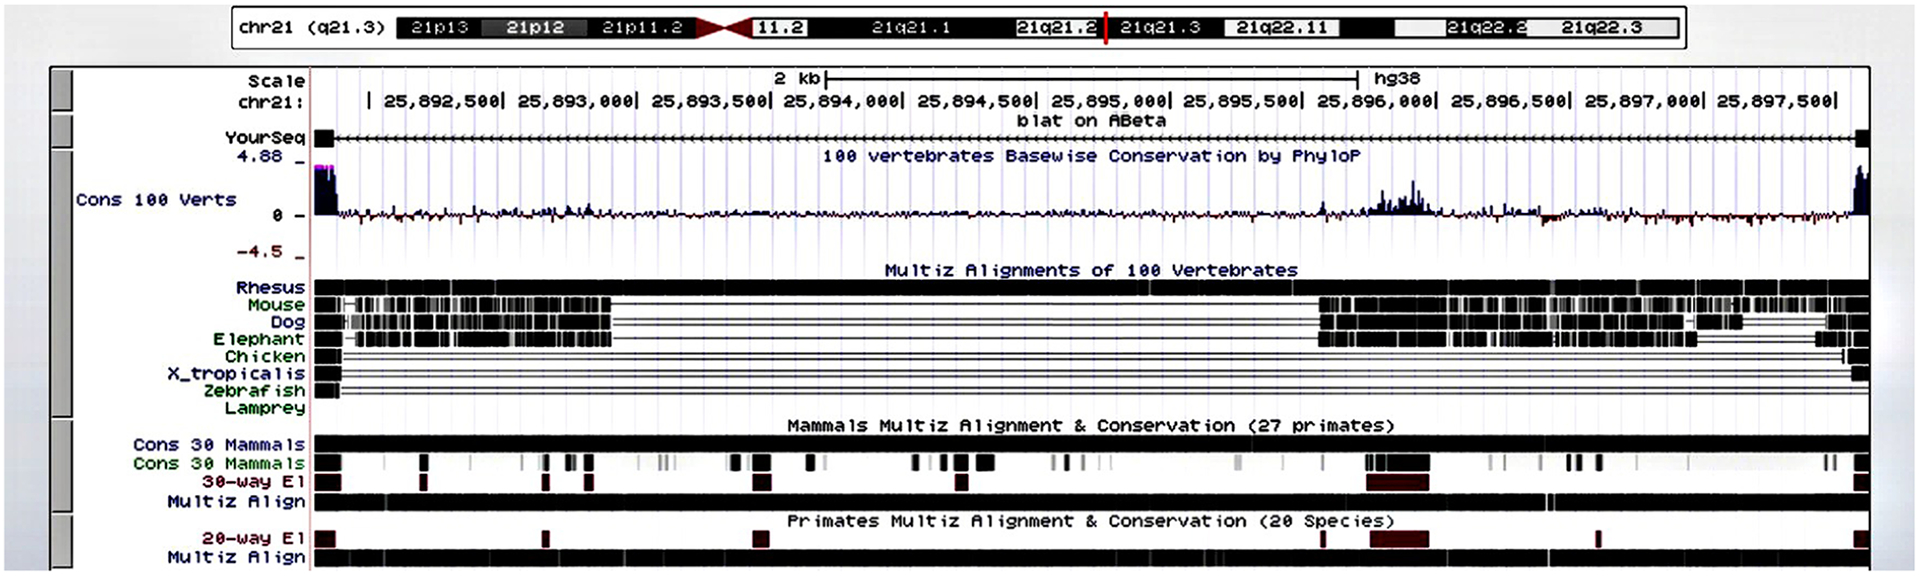Screen dimensions: 1920x576
Task: Click the left YourSeq alignment block
Action: (x=324, y=139)
